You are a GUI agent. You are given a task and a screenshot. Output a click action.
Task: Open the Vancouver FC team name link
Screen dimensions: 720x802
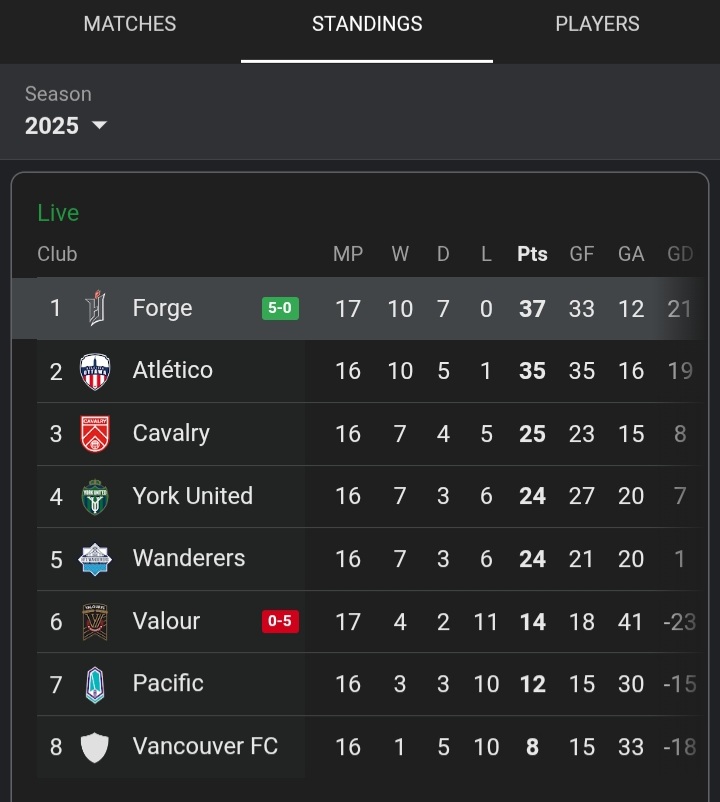coord(205,746)
